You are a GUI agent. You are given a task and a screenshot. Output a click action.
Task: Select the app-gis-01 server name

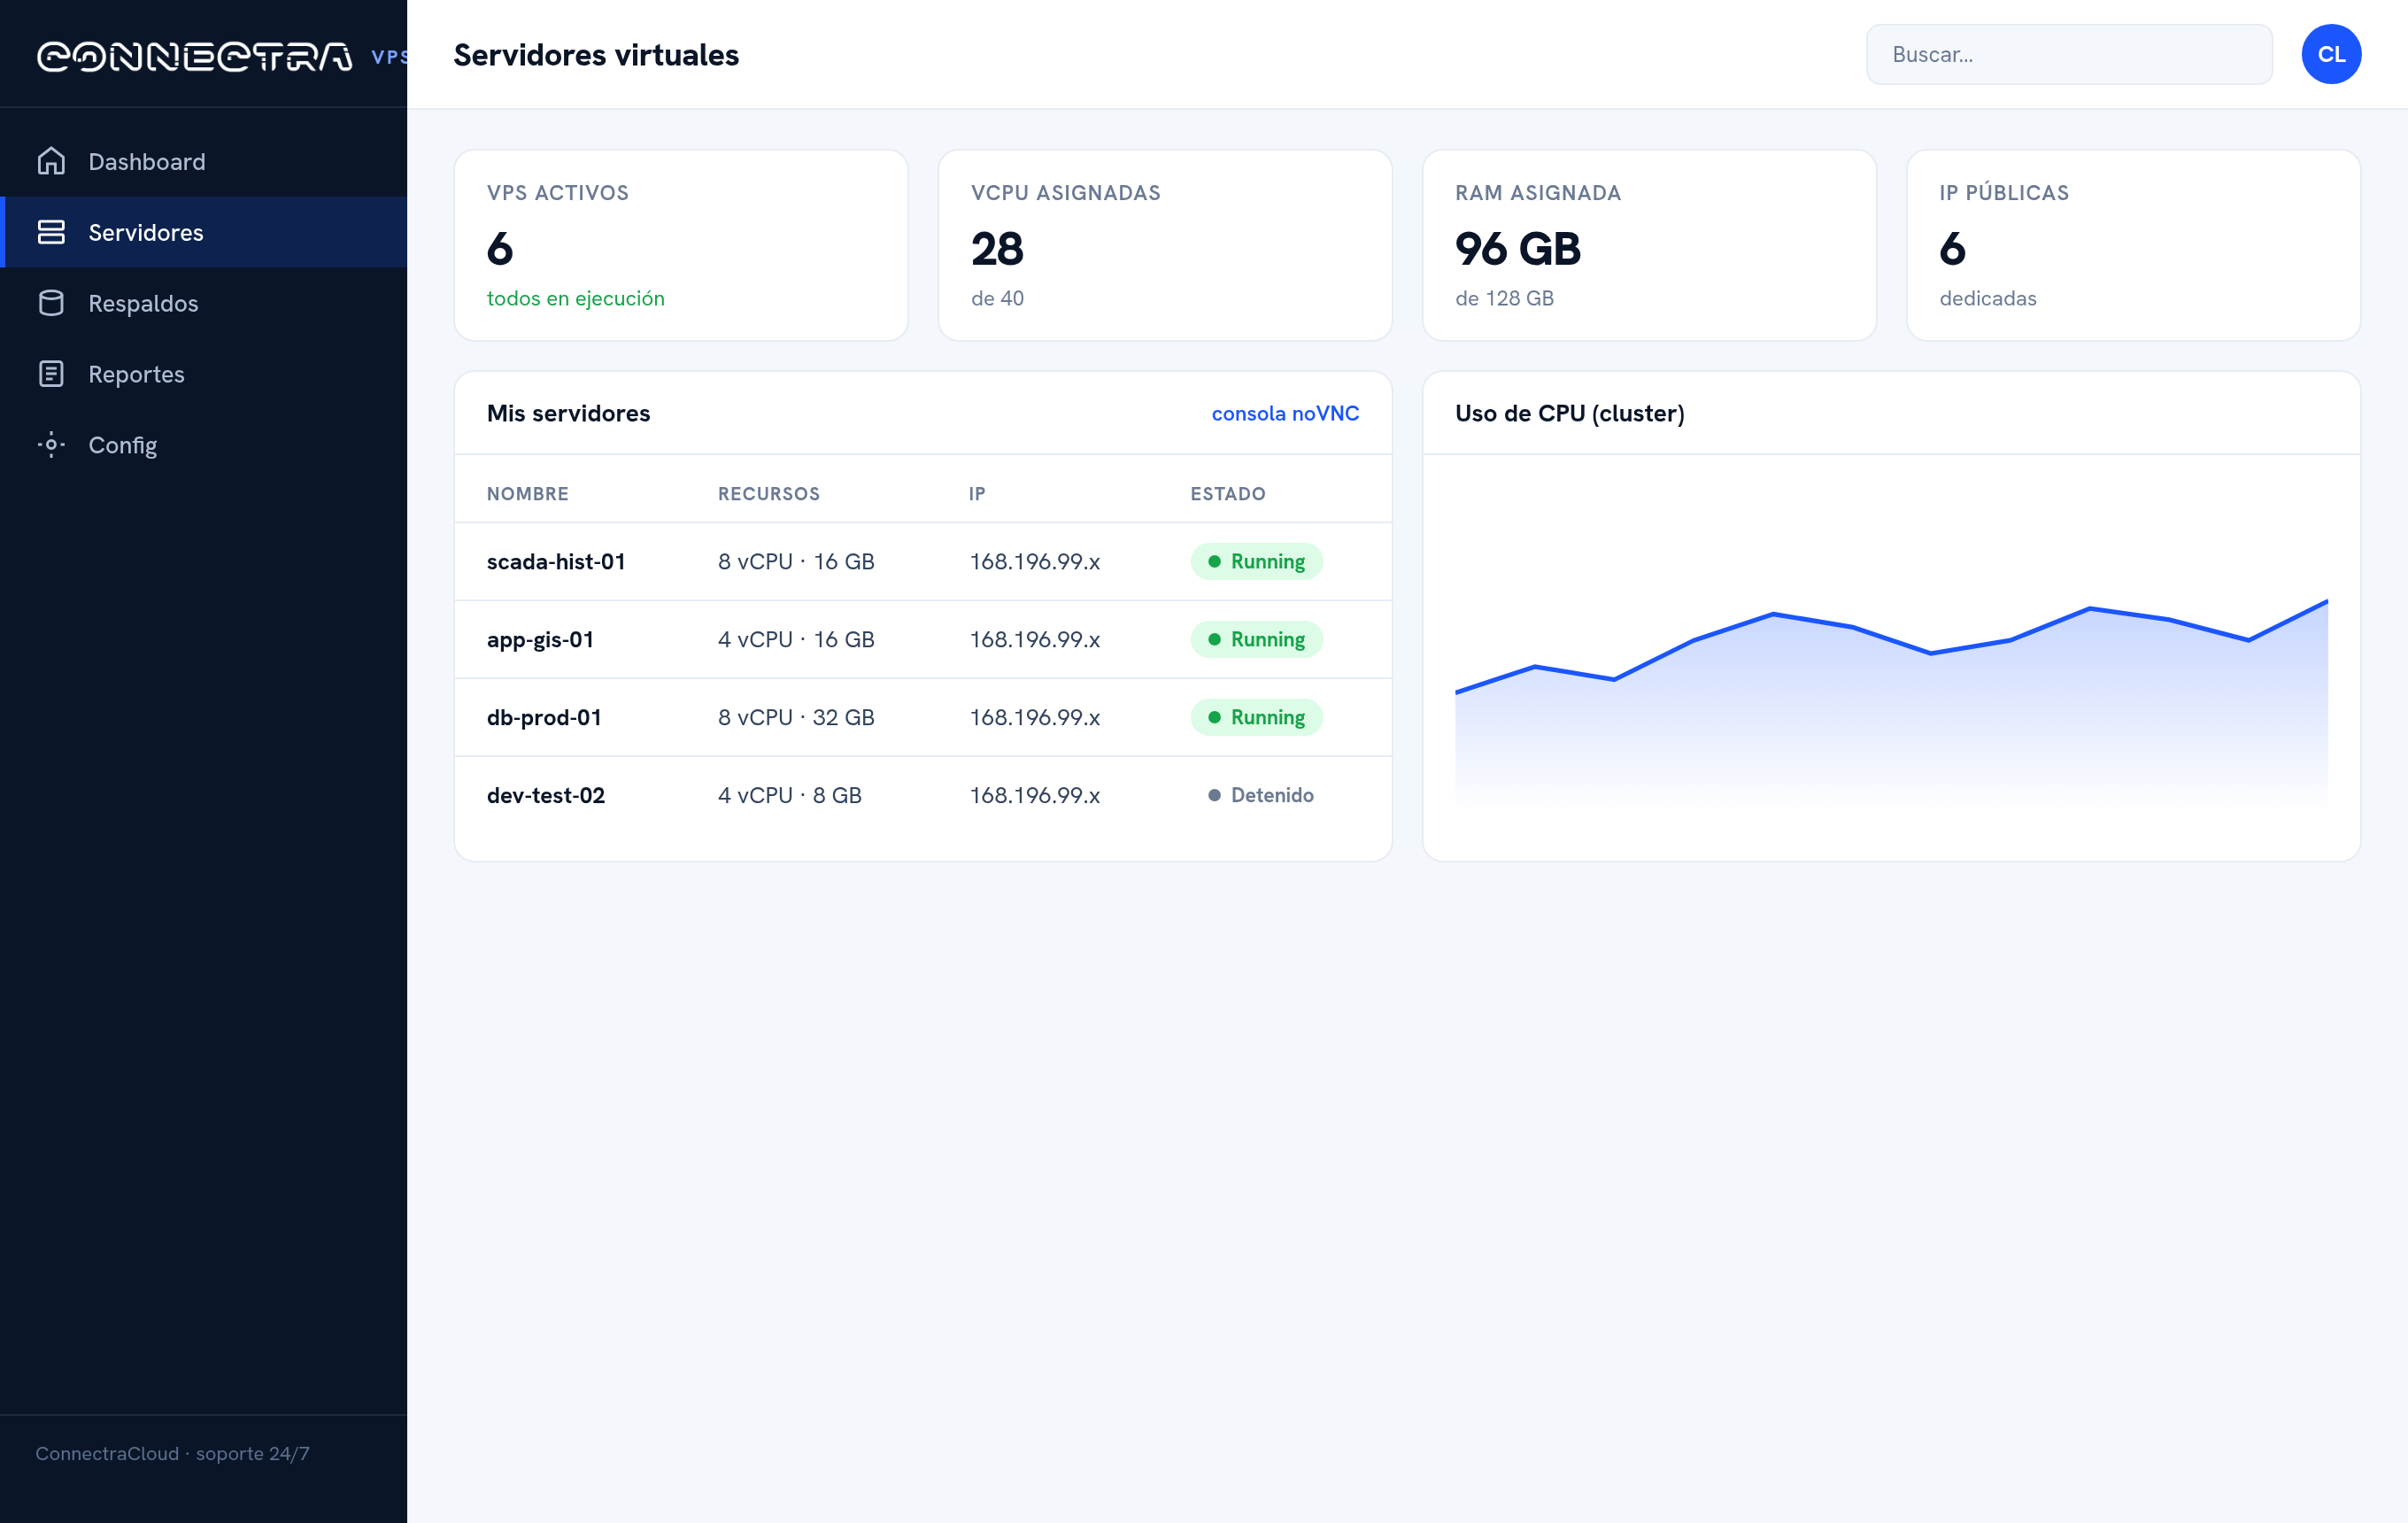tap(540, 639)
